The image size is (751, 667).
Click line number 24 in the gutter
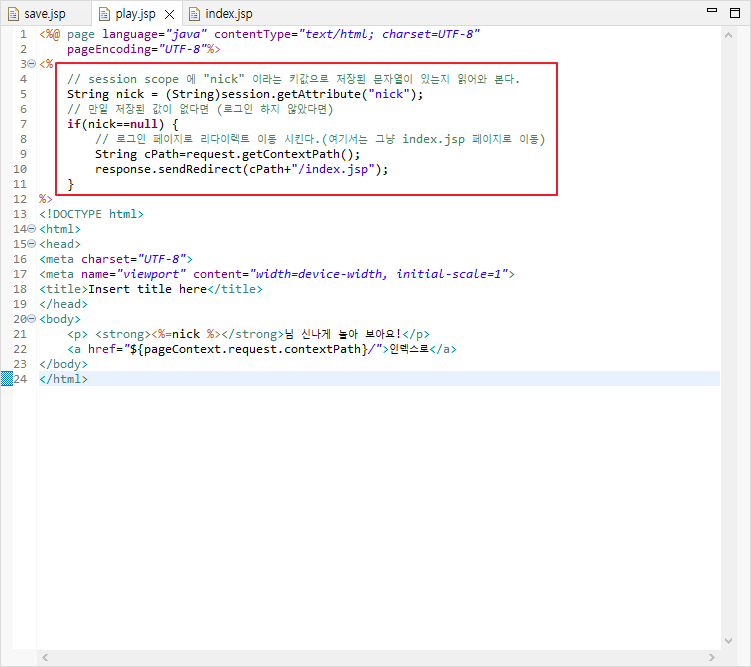(x=20, y=379)
